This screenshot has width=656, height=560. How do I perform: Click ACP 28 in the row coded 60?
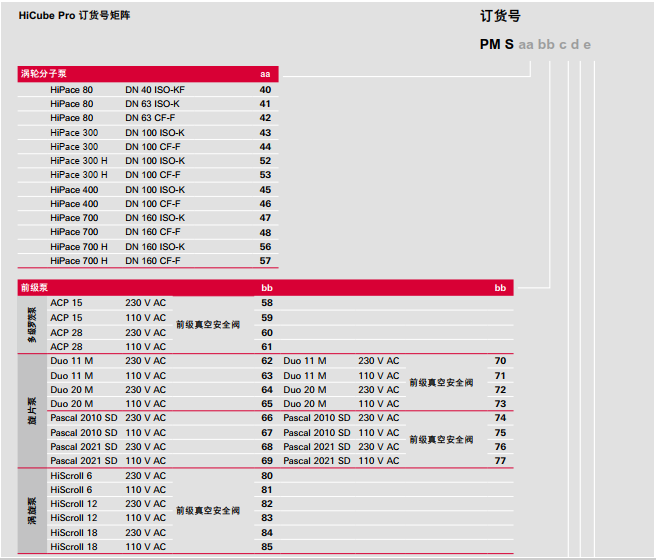(x=66, y=333)
